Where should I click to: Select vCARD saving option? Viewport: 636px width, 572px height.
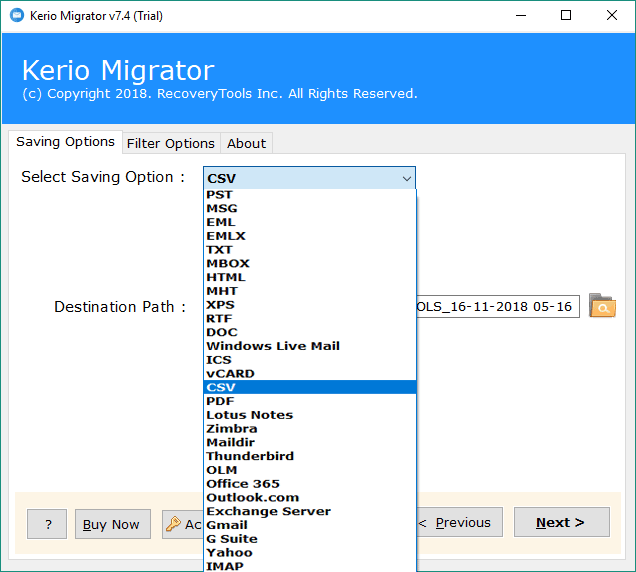point(310,374)
